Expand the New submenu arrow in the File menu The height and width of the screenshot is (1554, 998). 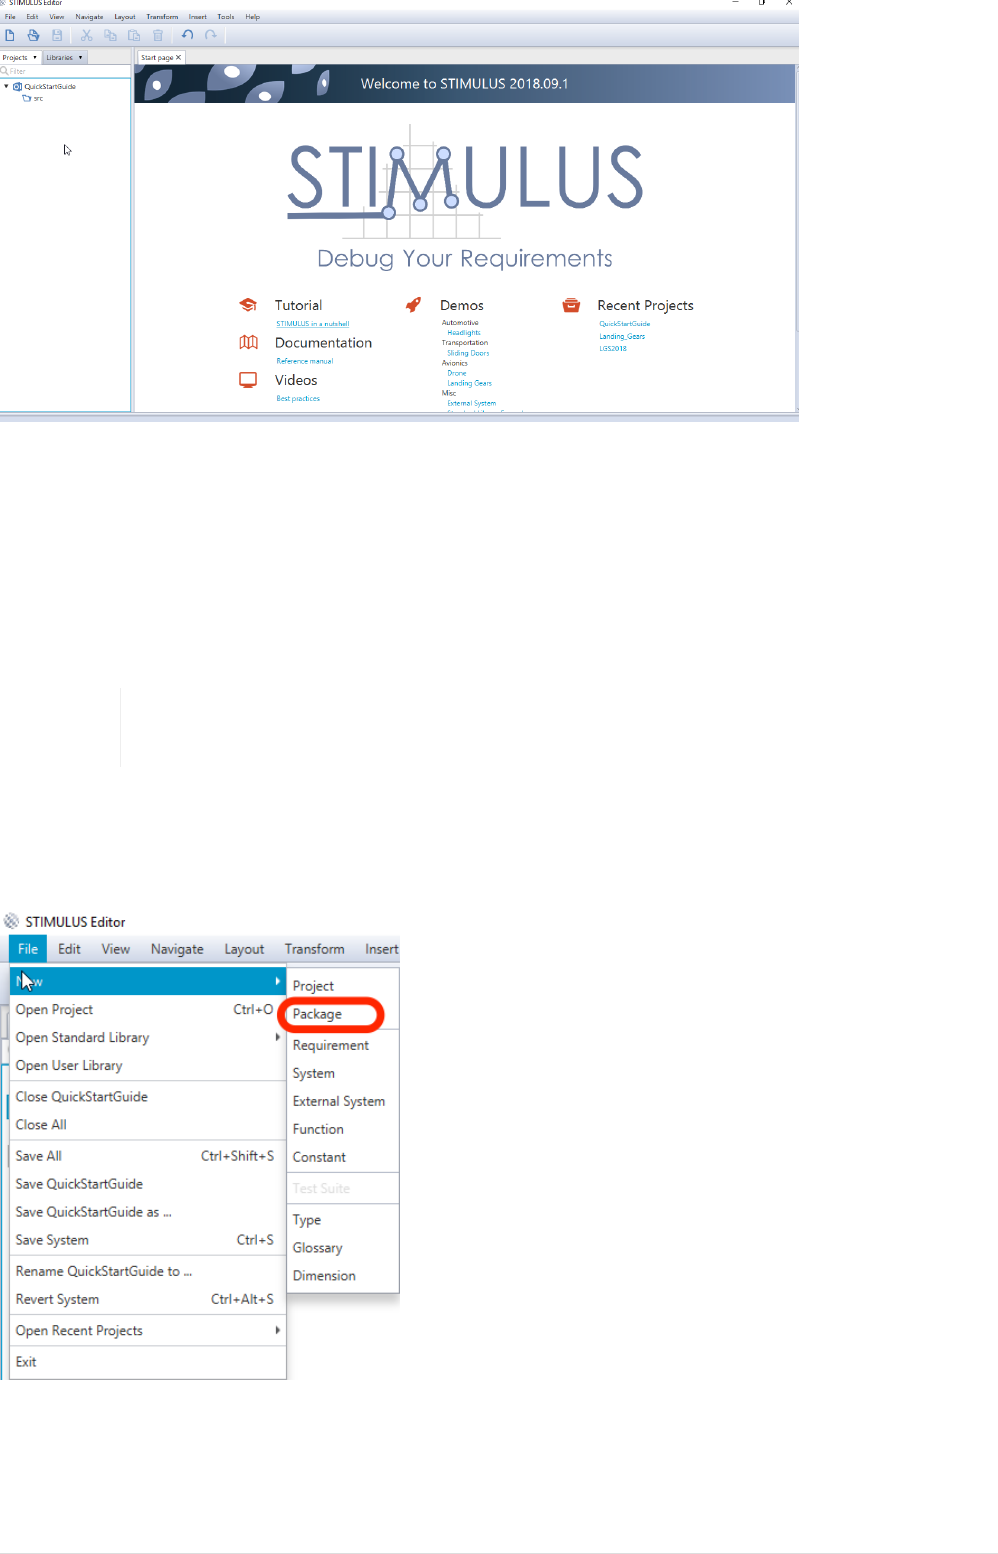277,981
